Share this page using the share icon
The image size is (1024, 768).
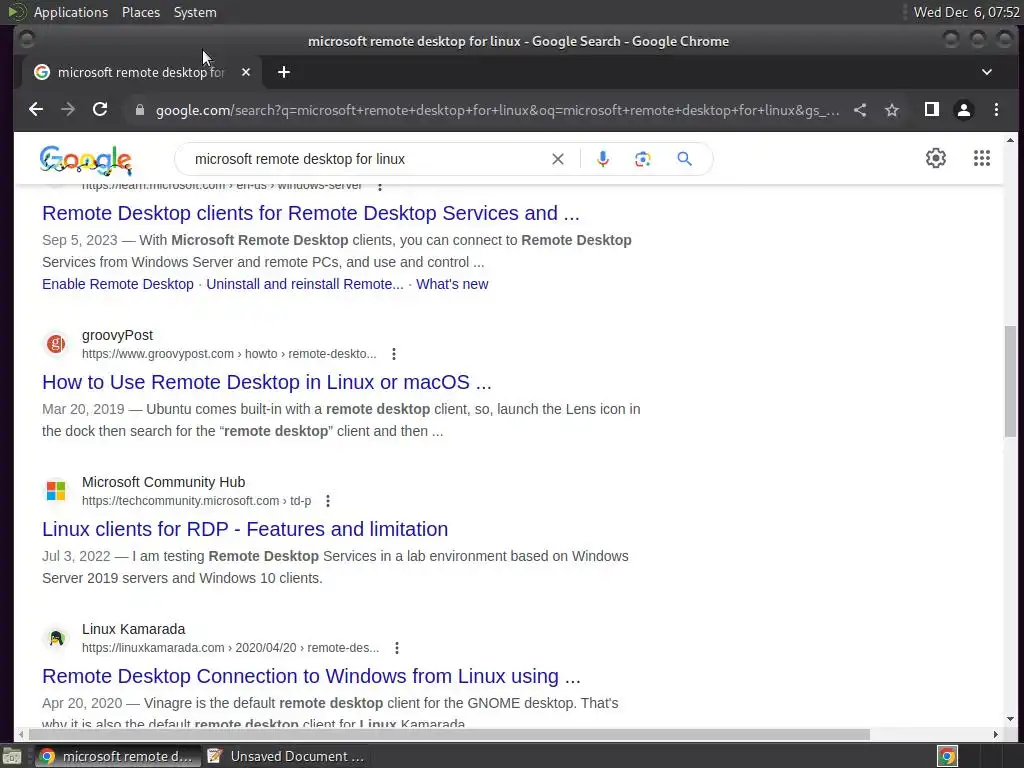(860, 110)
